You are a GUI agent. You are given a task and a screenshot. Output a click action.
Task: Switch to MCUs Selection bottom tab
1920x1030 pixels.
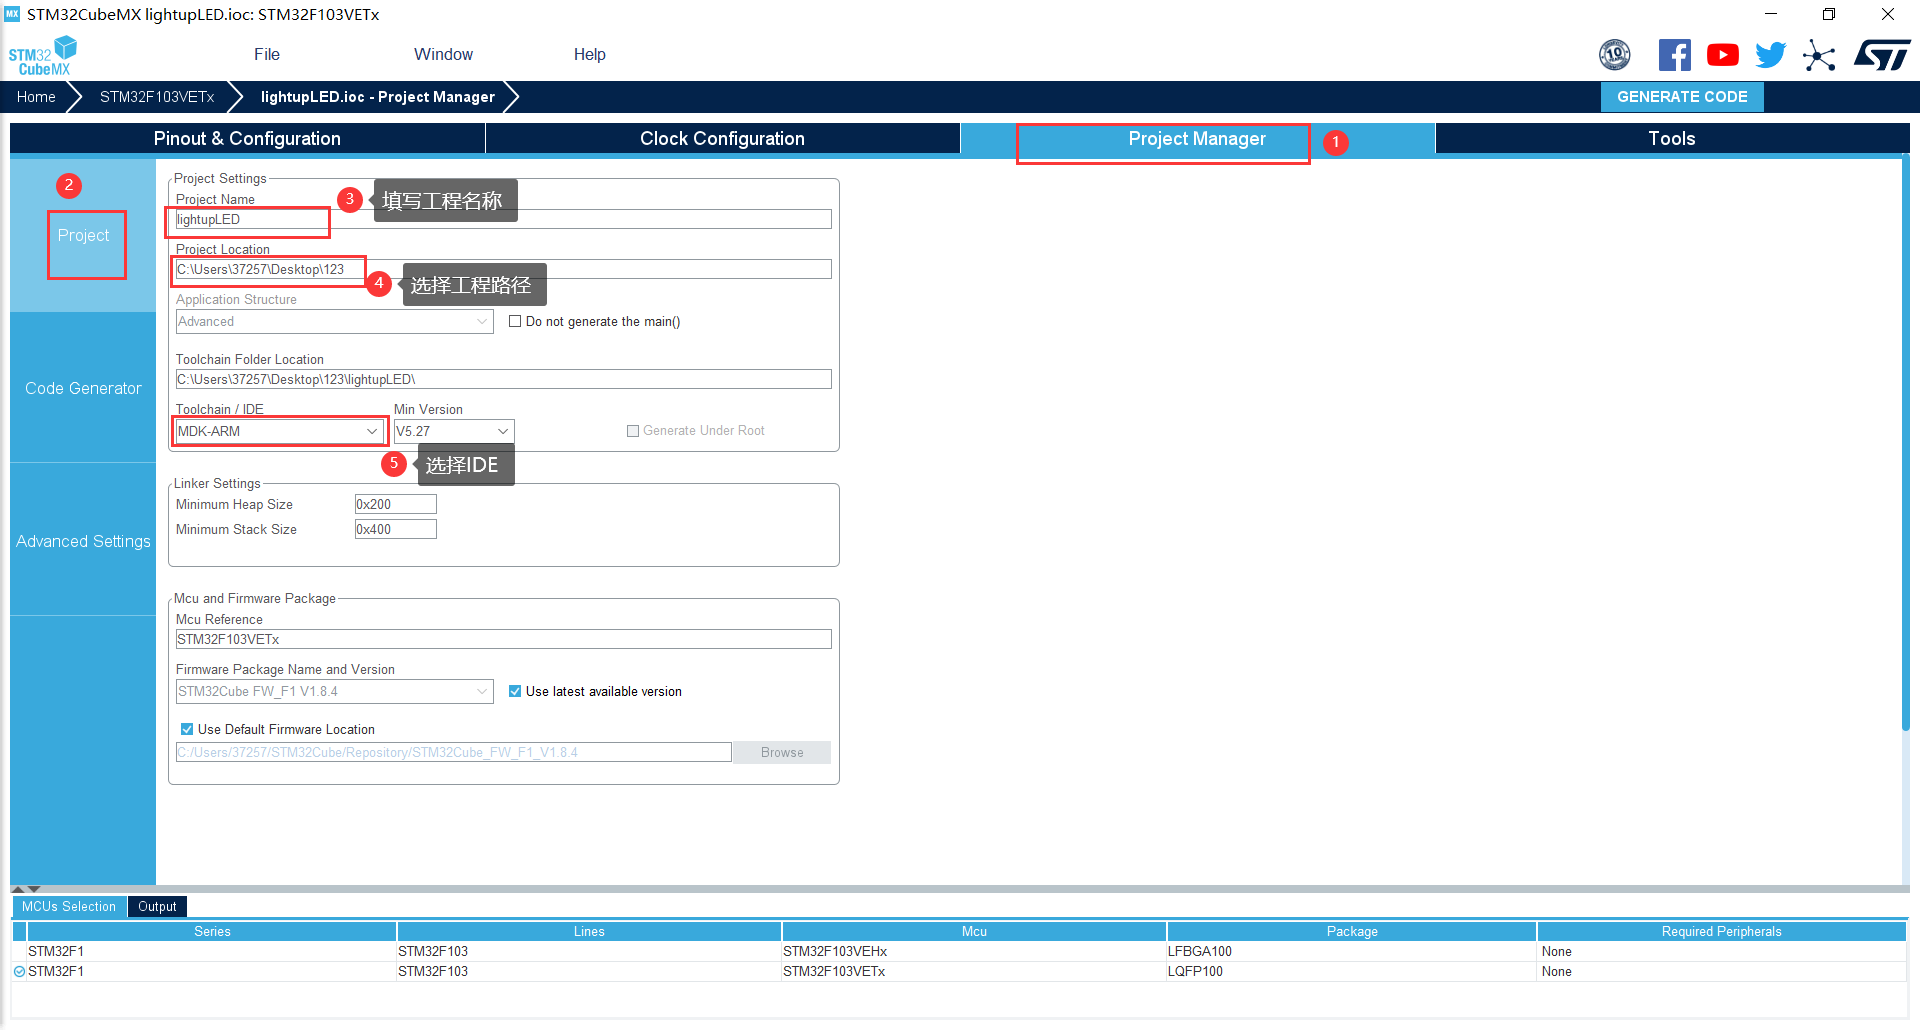coord(69,907)
